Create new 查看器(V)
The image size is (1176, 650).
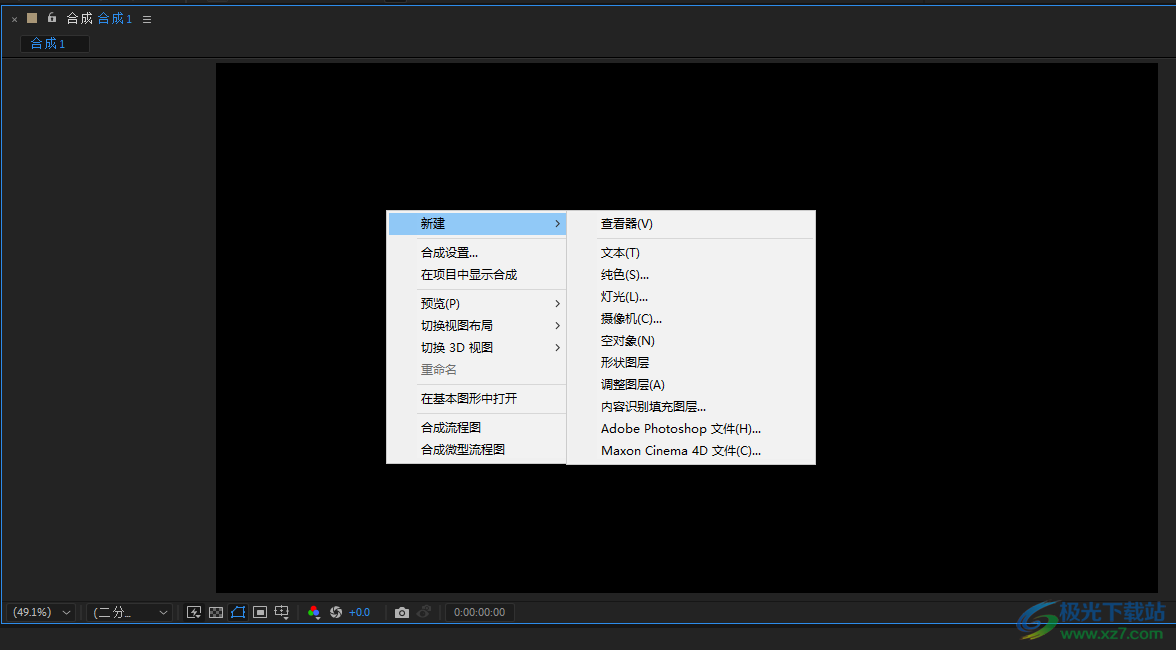click(691, 223)
